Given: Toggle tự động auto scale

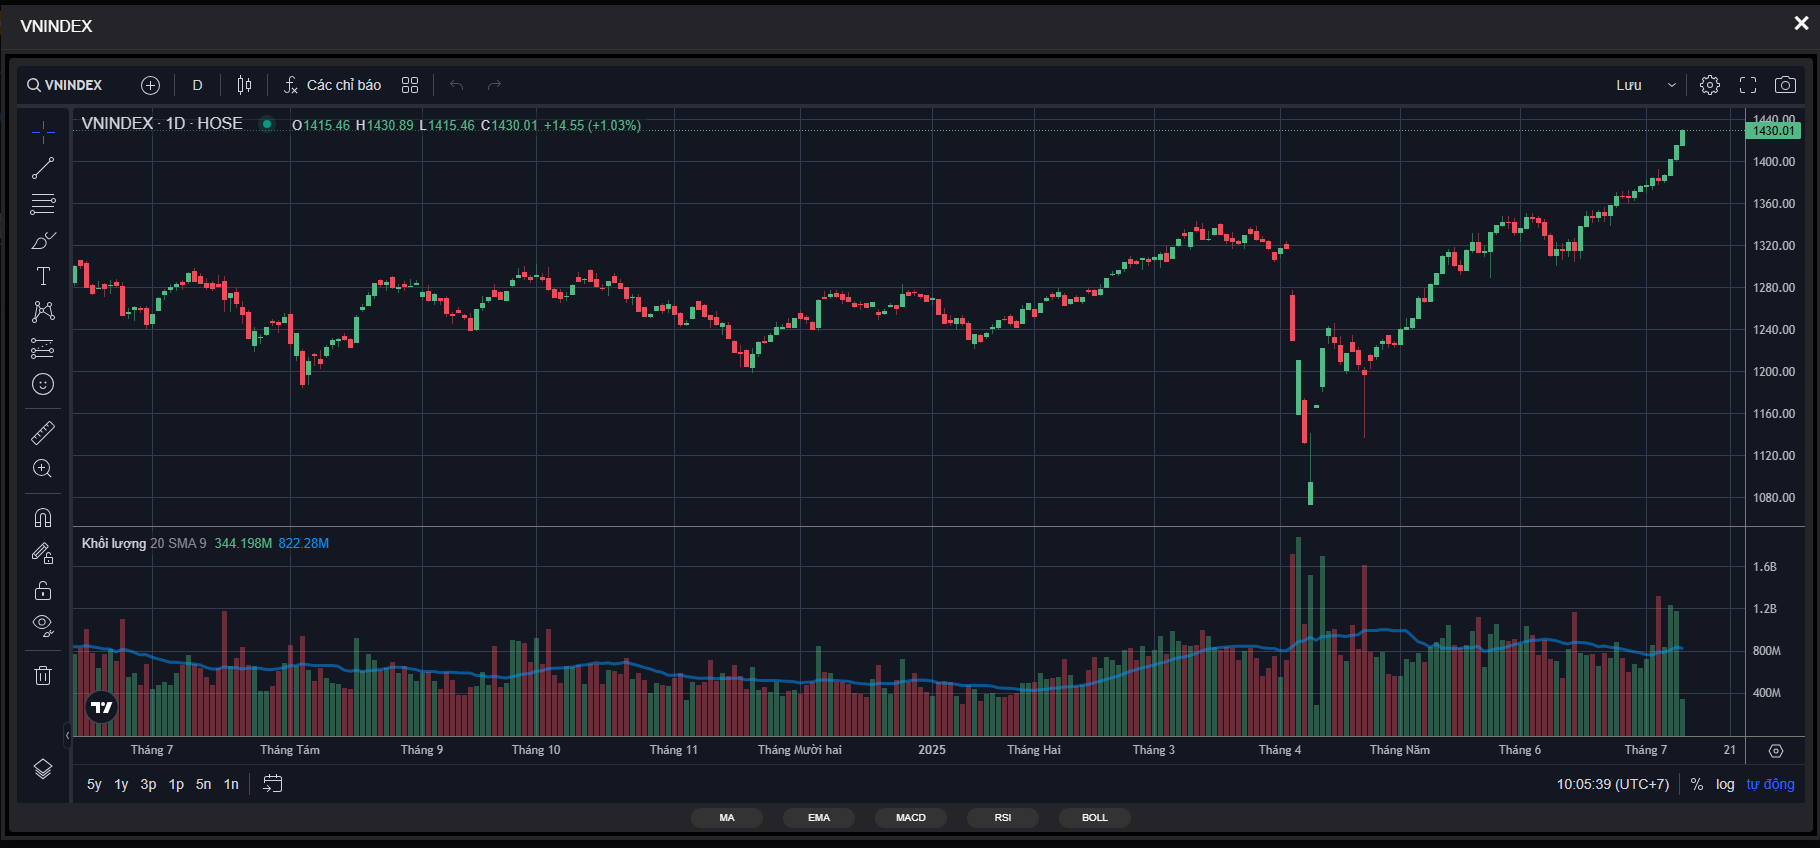Looking at the screenshot, I should pyautogui.click(x=1770, y=784).
